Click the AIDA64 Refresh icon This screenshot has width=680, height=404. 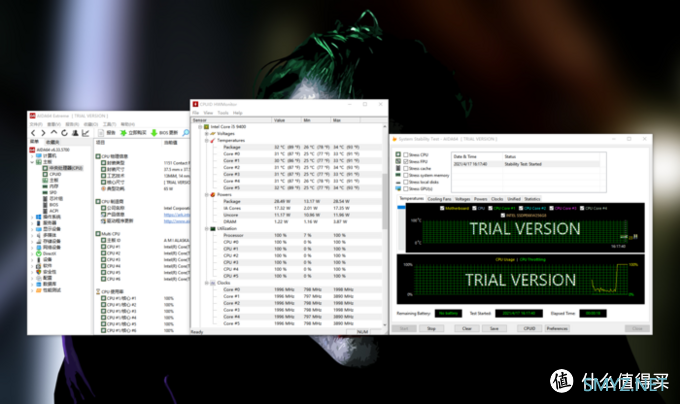[x=64, y=133]
